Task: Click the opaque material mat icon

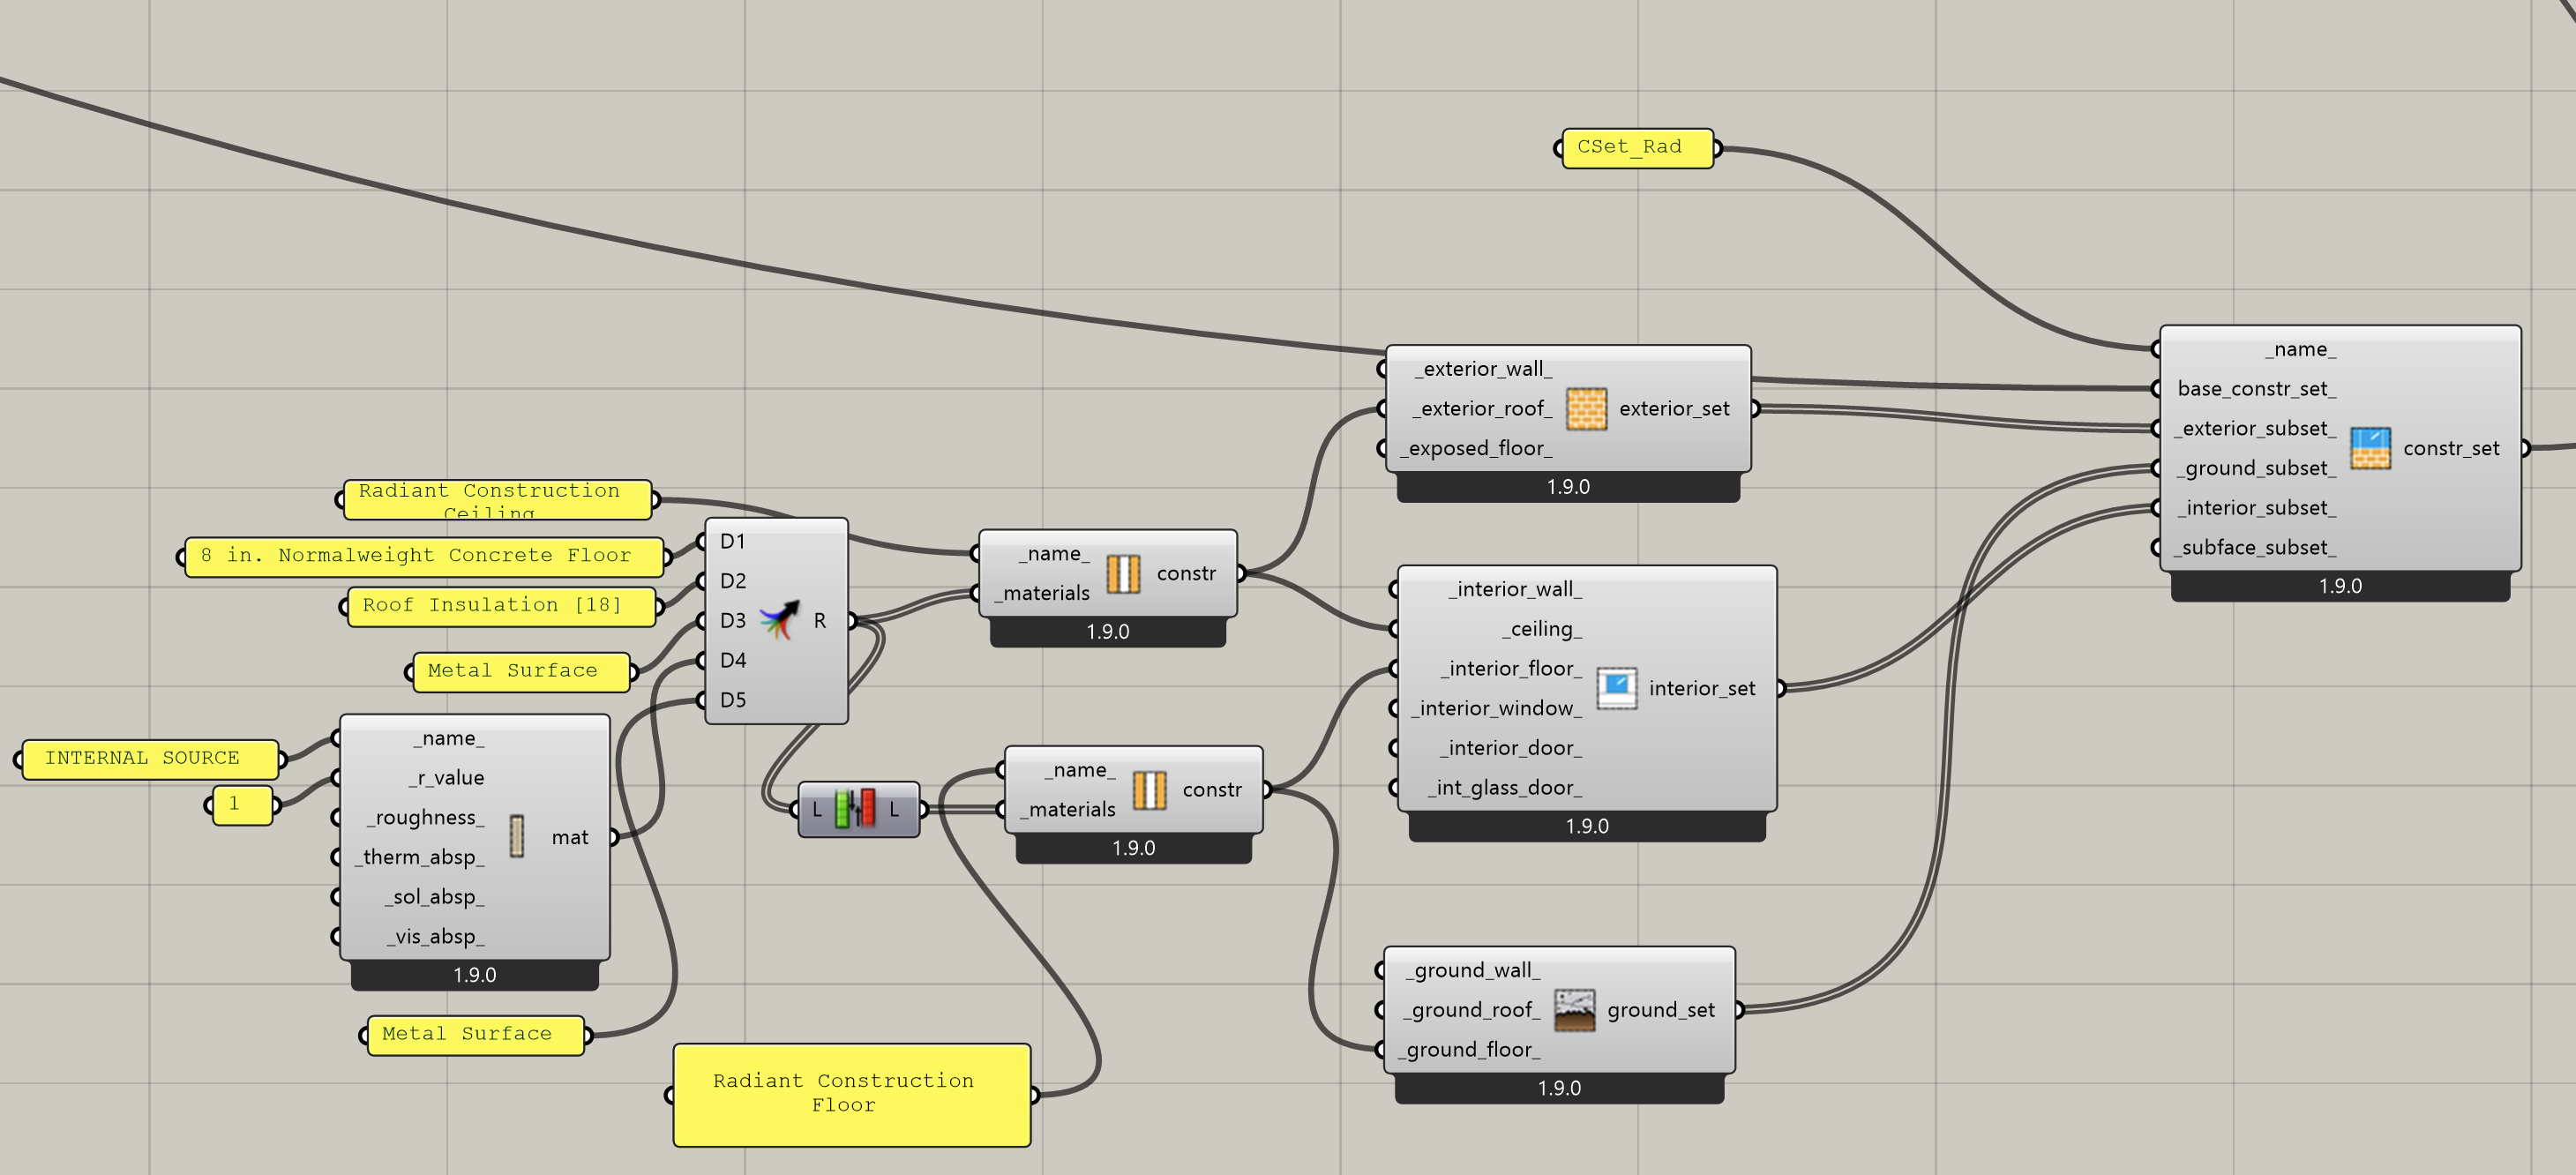Action: pos(517,837)
